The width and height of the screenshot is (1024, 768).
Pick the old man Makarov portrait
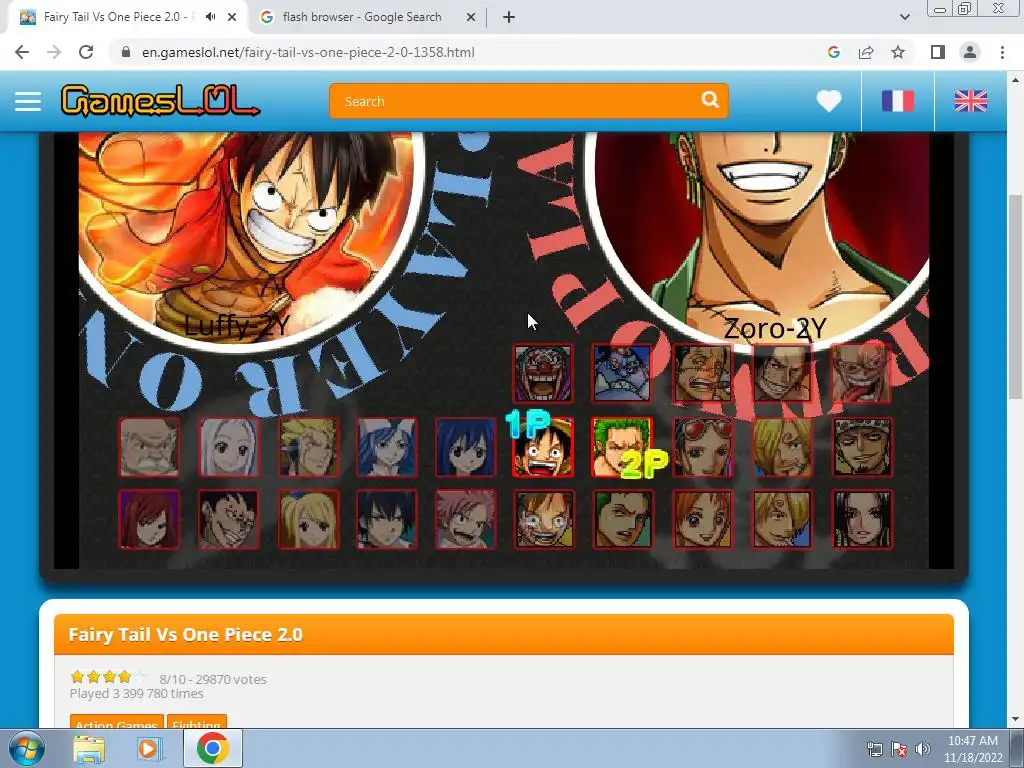tap(149, 447)
